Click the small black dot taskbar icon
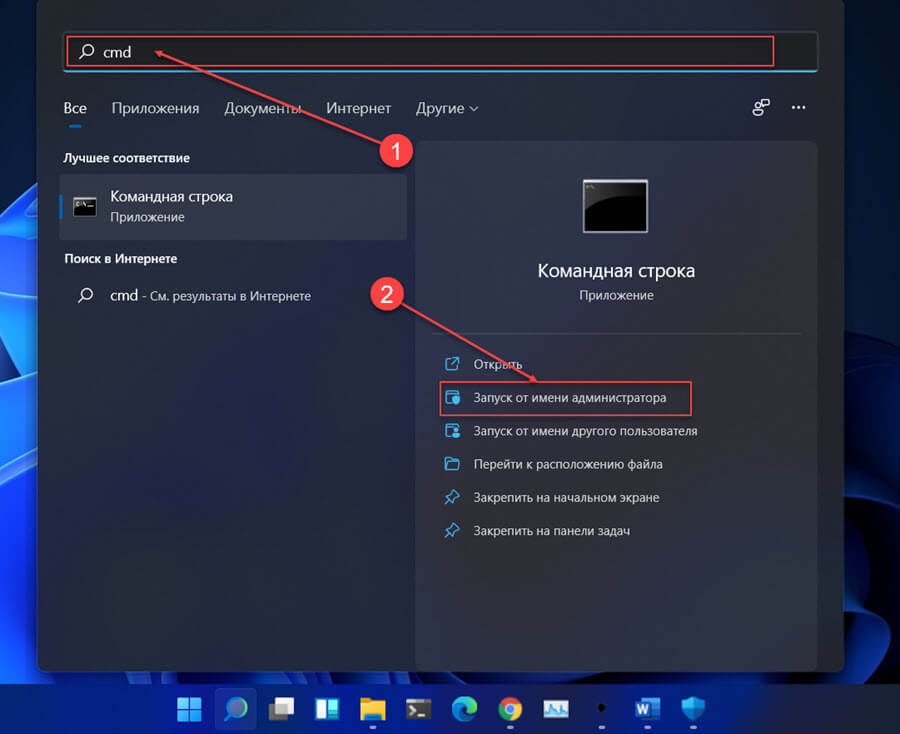The width and height of the screenshot is (900, 734). tap(602, 708)
